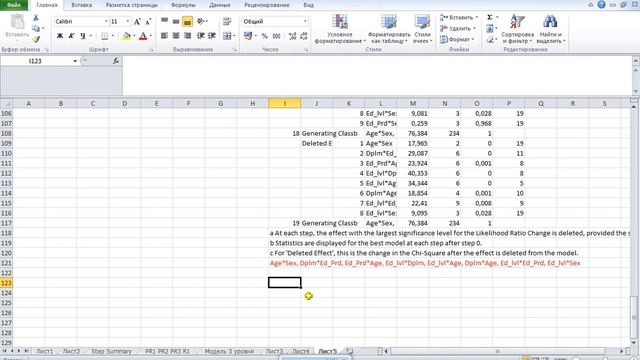Click the cell borders icon
This screenshot has height=360, width=640.
[105, 36]
